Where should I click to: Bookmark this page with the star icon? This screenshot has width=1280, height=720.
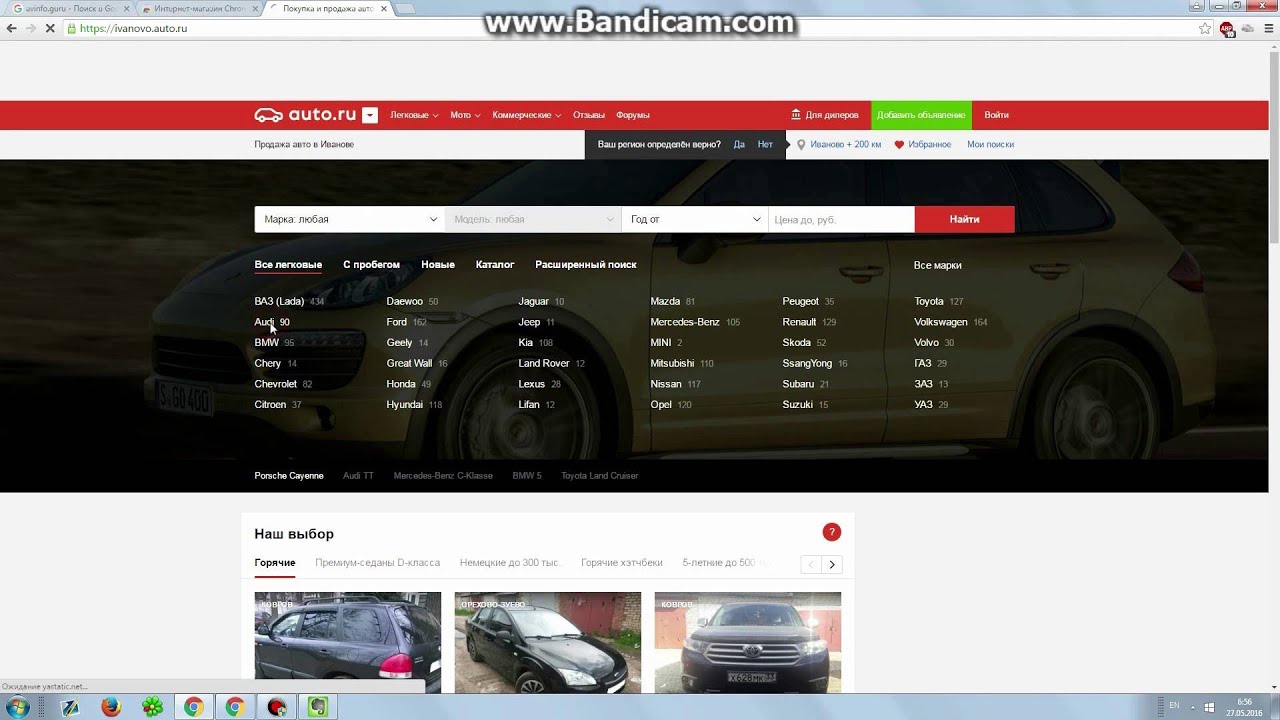[x=1205, y=28]
